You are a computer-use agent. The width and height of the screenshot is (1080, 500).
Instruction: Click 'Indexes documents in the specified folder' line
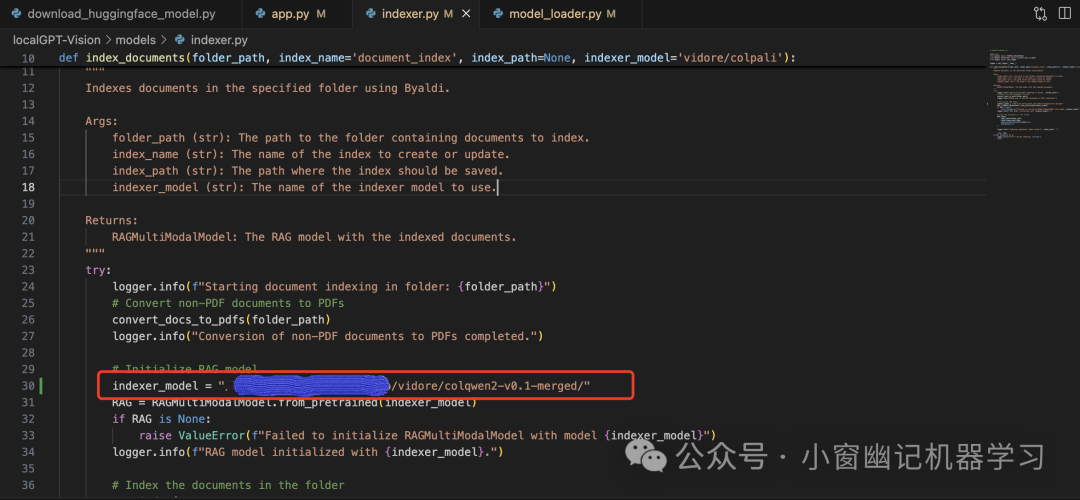click(x=267, y=88)
